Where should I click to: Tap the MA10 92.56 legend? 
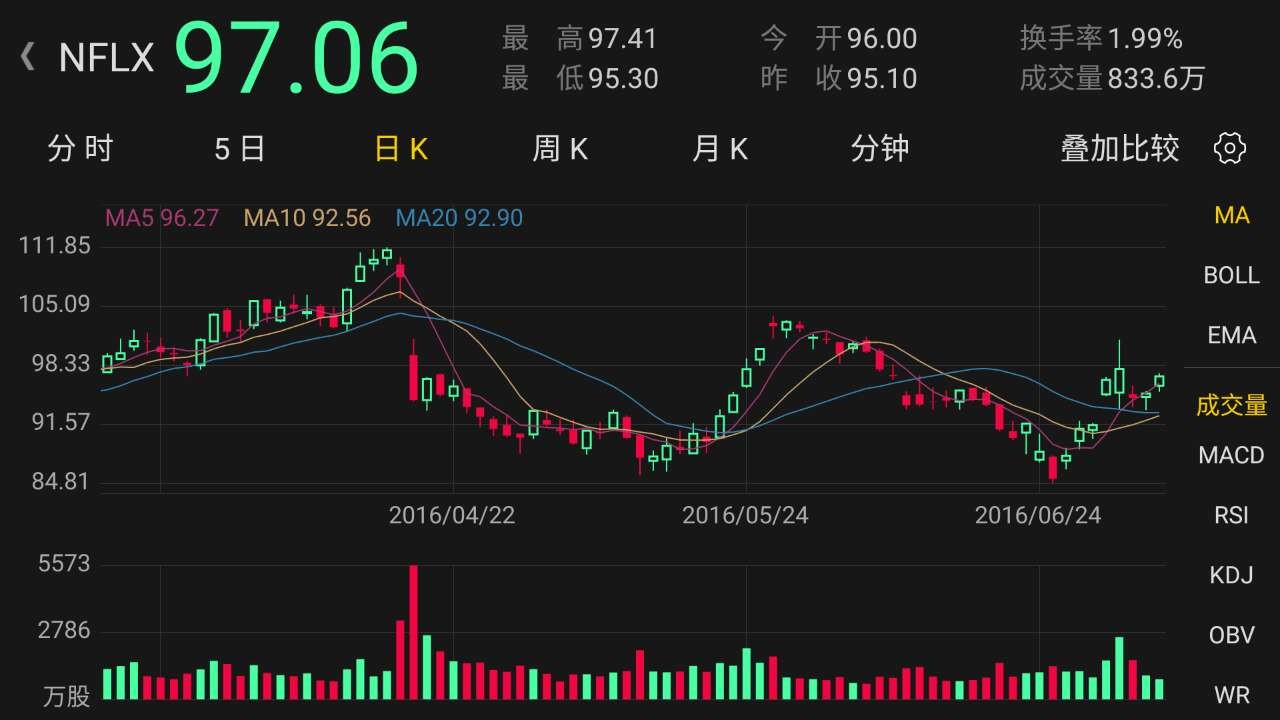pyautogui.click(x=307, y=218)
